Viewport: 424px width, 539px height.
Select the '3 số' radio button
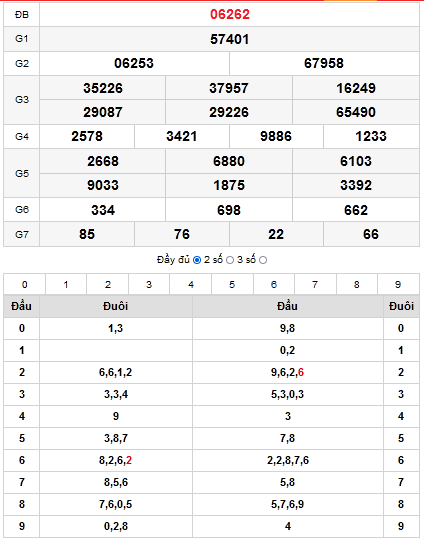(x=263, y=260)
